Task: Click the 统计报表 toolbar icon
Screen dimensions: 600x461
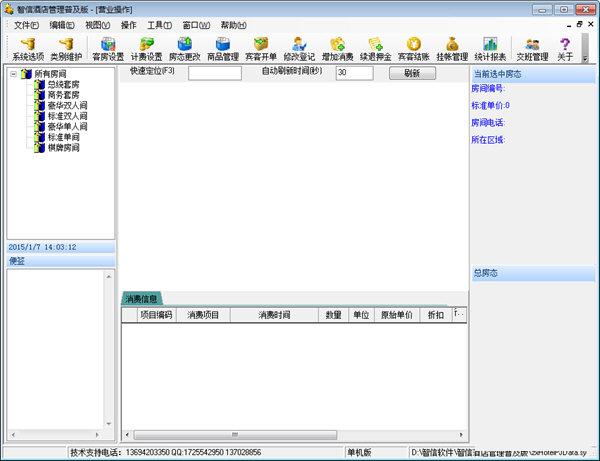Action: point(490,48)
